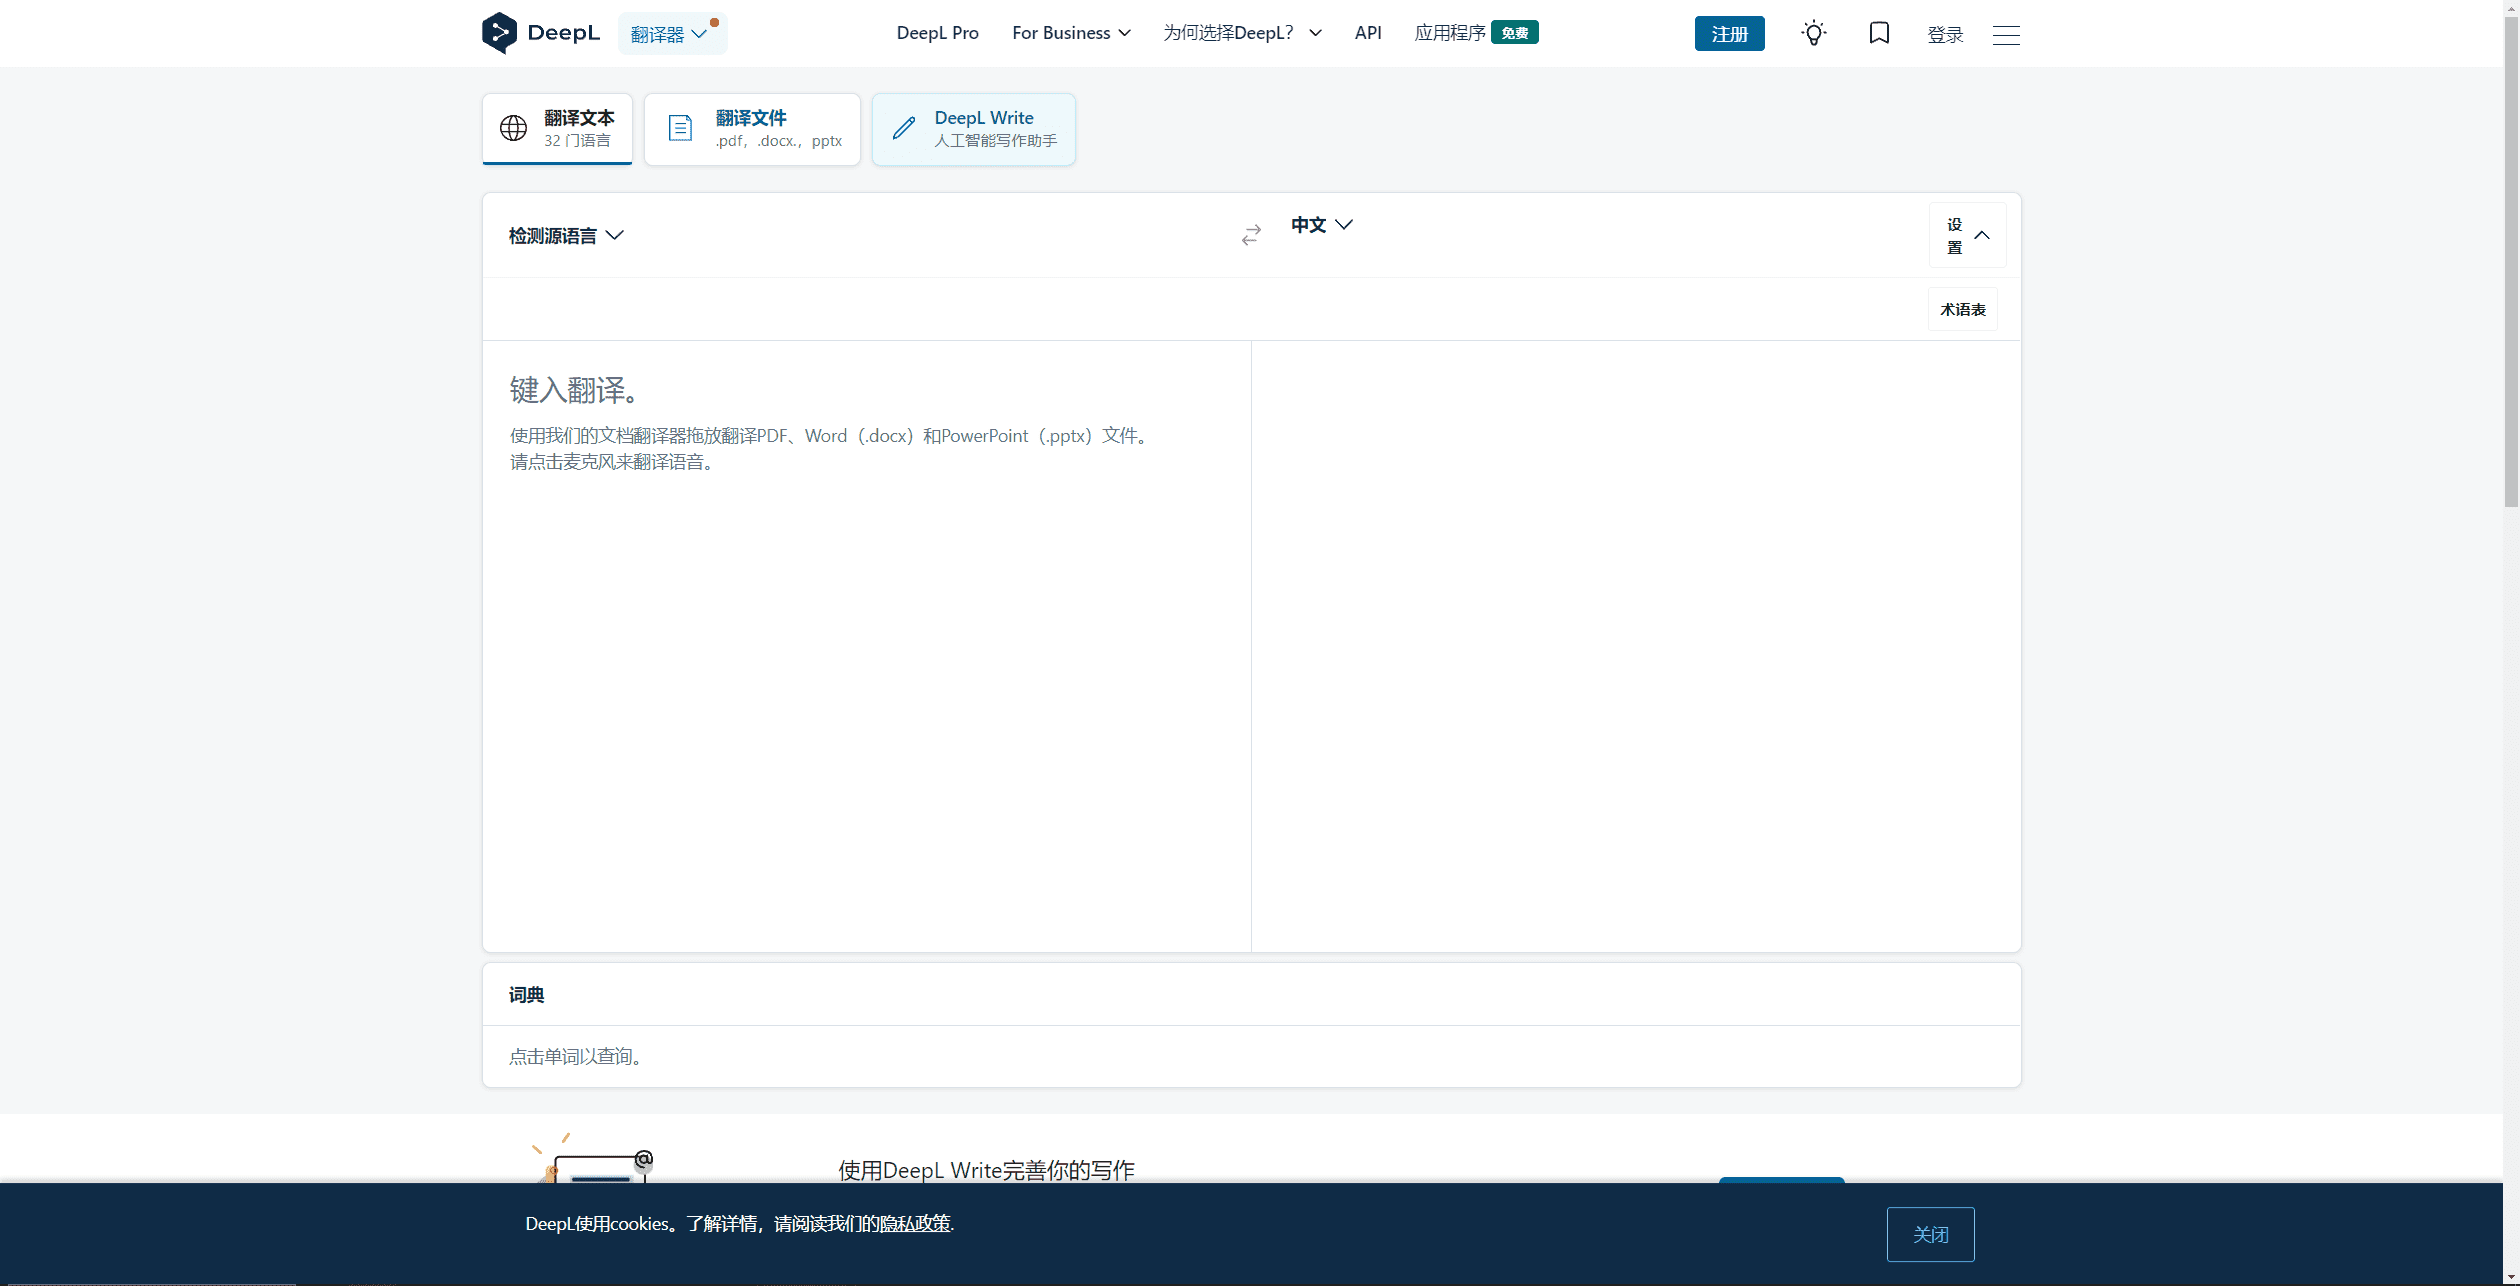
Task: Click the 术语表 glossary button
Action: (1962, 309)
